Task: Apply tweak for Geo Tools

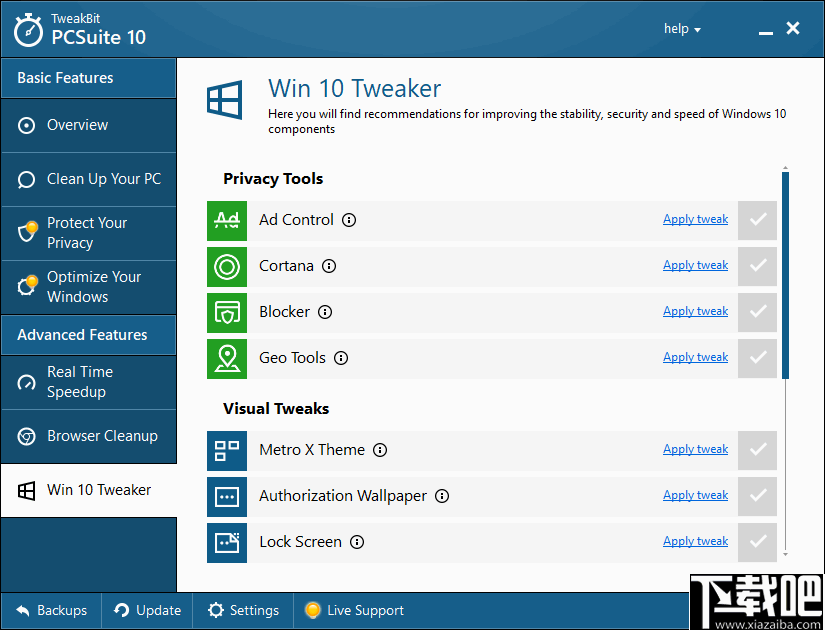Action: (695, 357)
